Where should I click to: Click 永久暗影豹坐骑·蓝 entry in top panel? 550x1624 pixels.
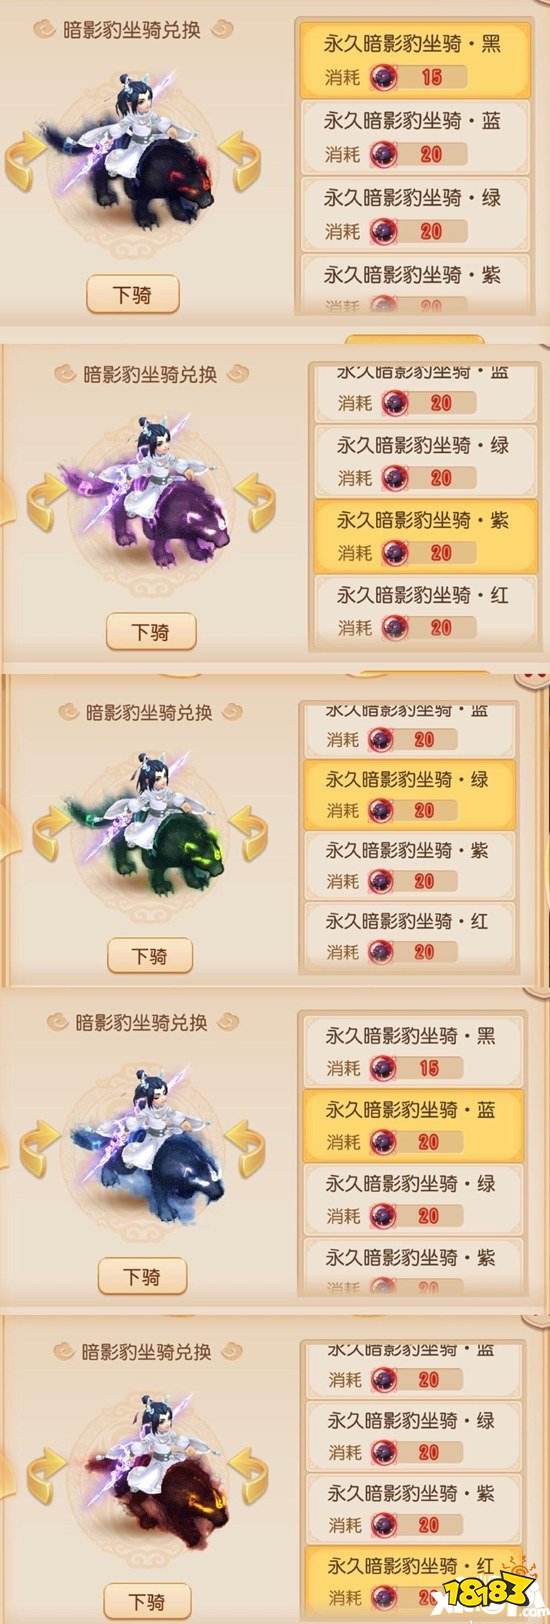pyautogui.click(x=413, y=136)
